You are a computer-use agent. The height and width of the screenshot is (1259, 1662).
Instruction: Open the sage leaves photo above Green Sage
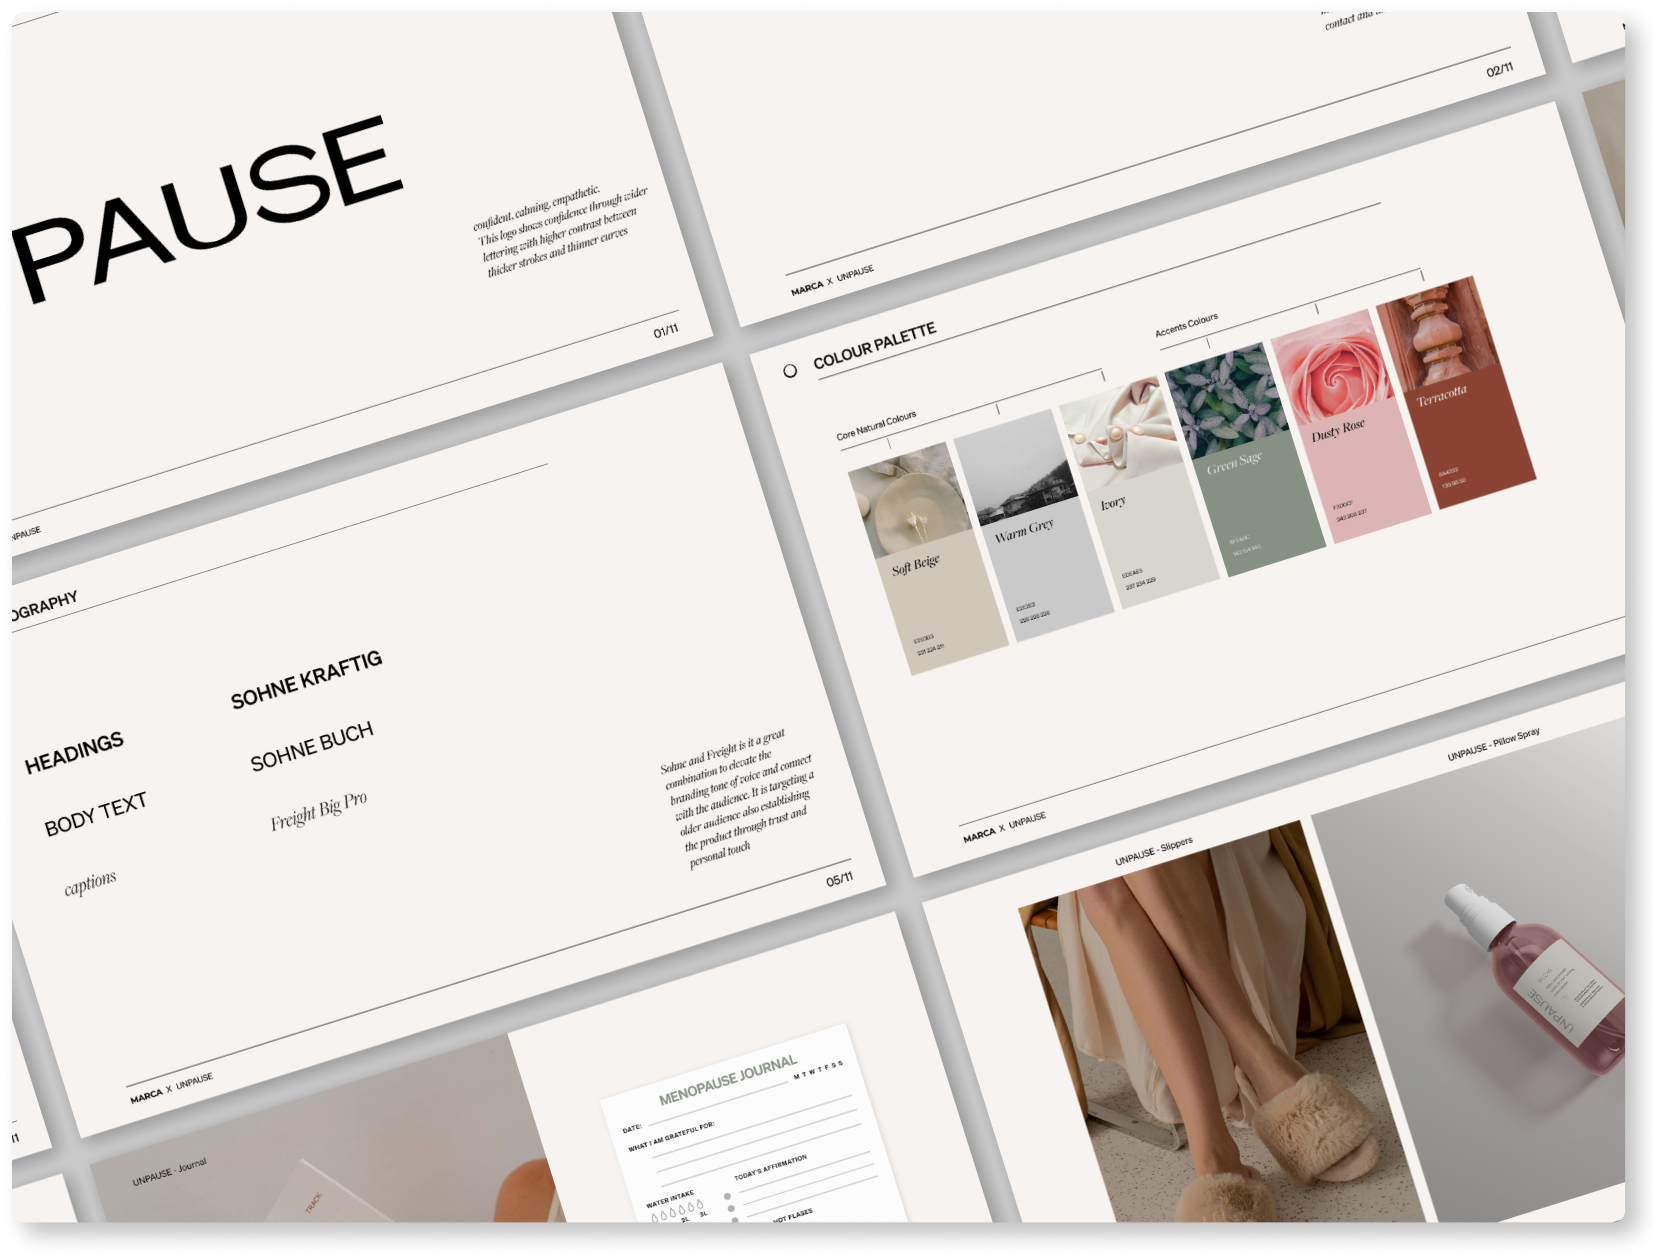(x=1226, y=400)
